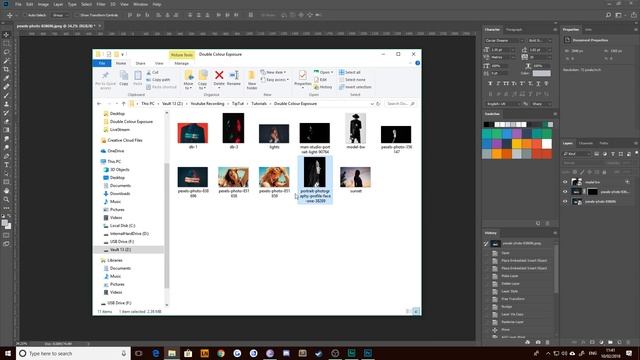This screenshot has height=360, width=640.
Task: Click Explorer search box
Action: (x=400, y=104)
